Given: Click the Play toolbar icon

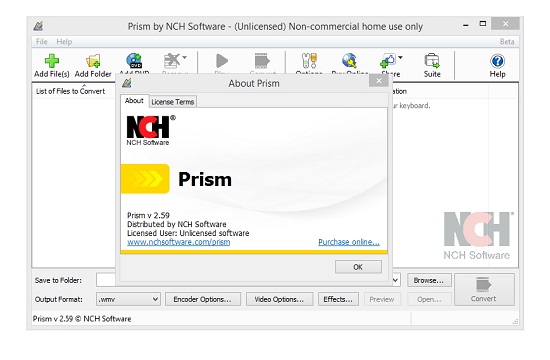Looking at the screenshot, I should click(222, 61).
